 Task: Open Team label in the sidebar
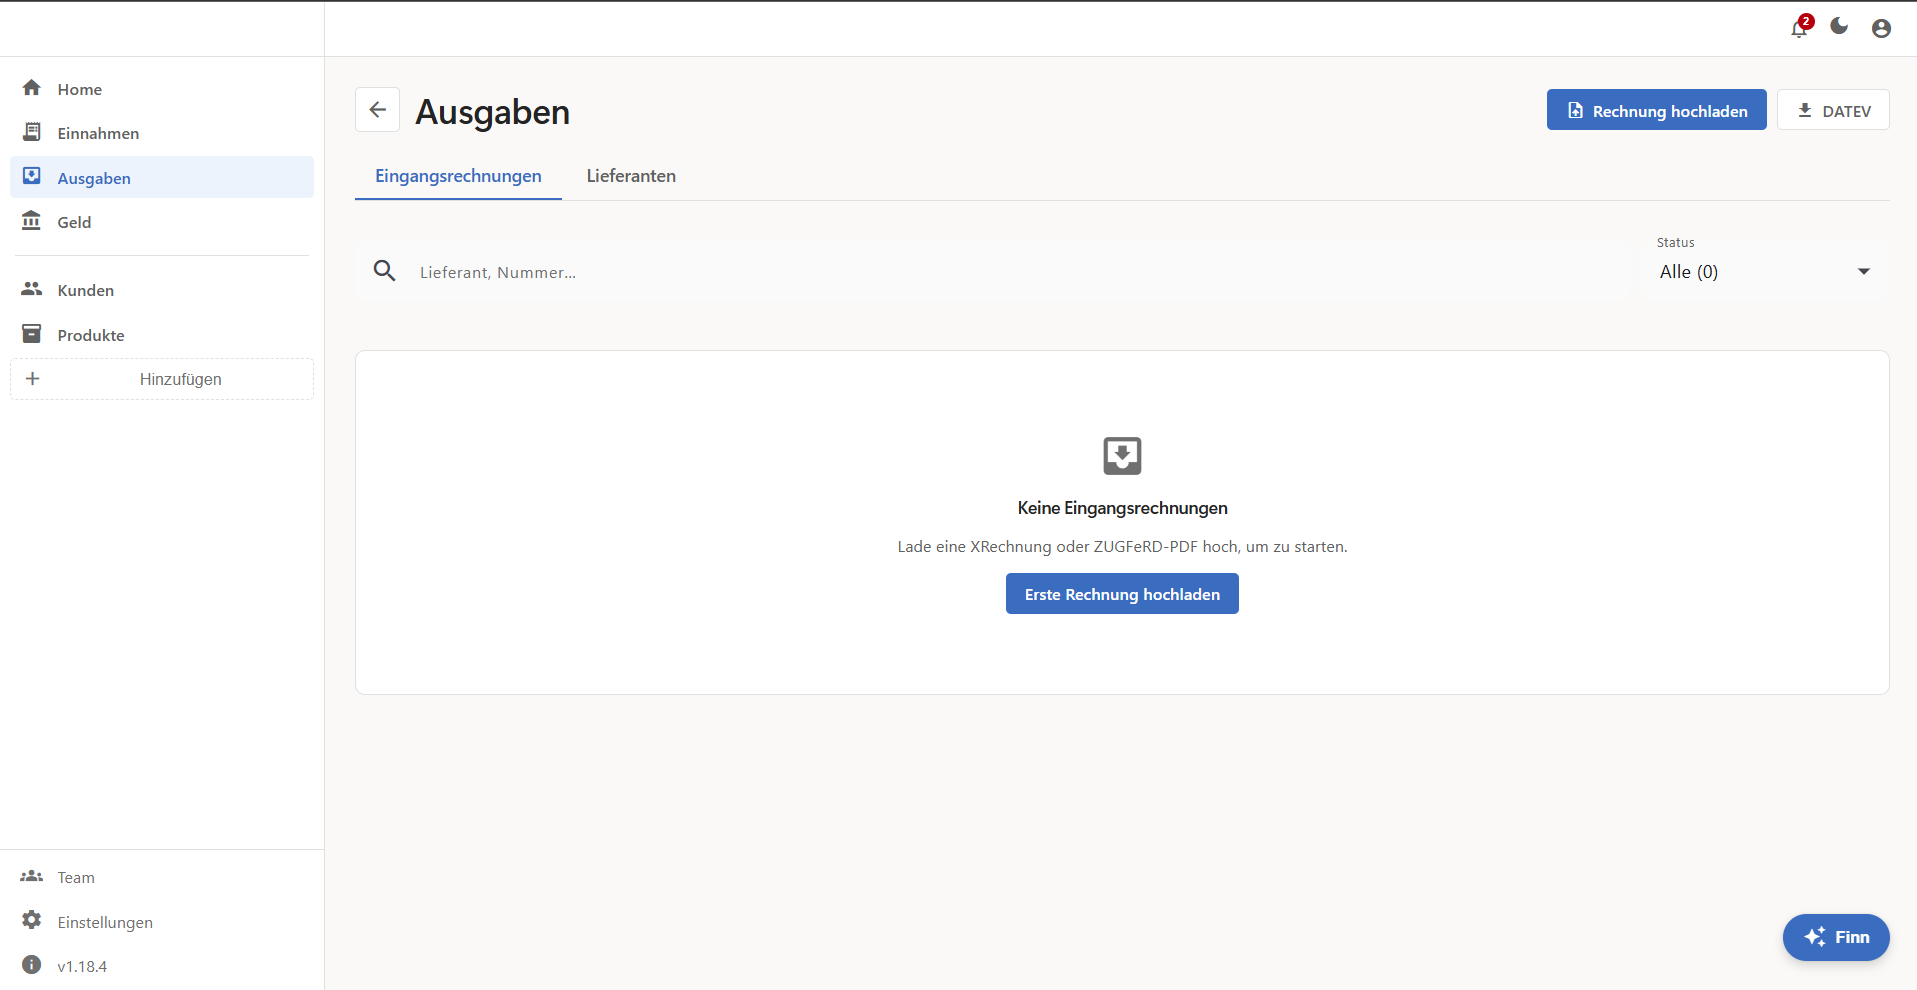coord(76,877)
